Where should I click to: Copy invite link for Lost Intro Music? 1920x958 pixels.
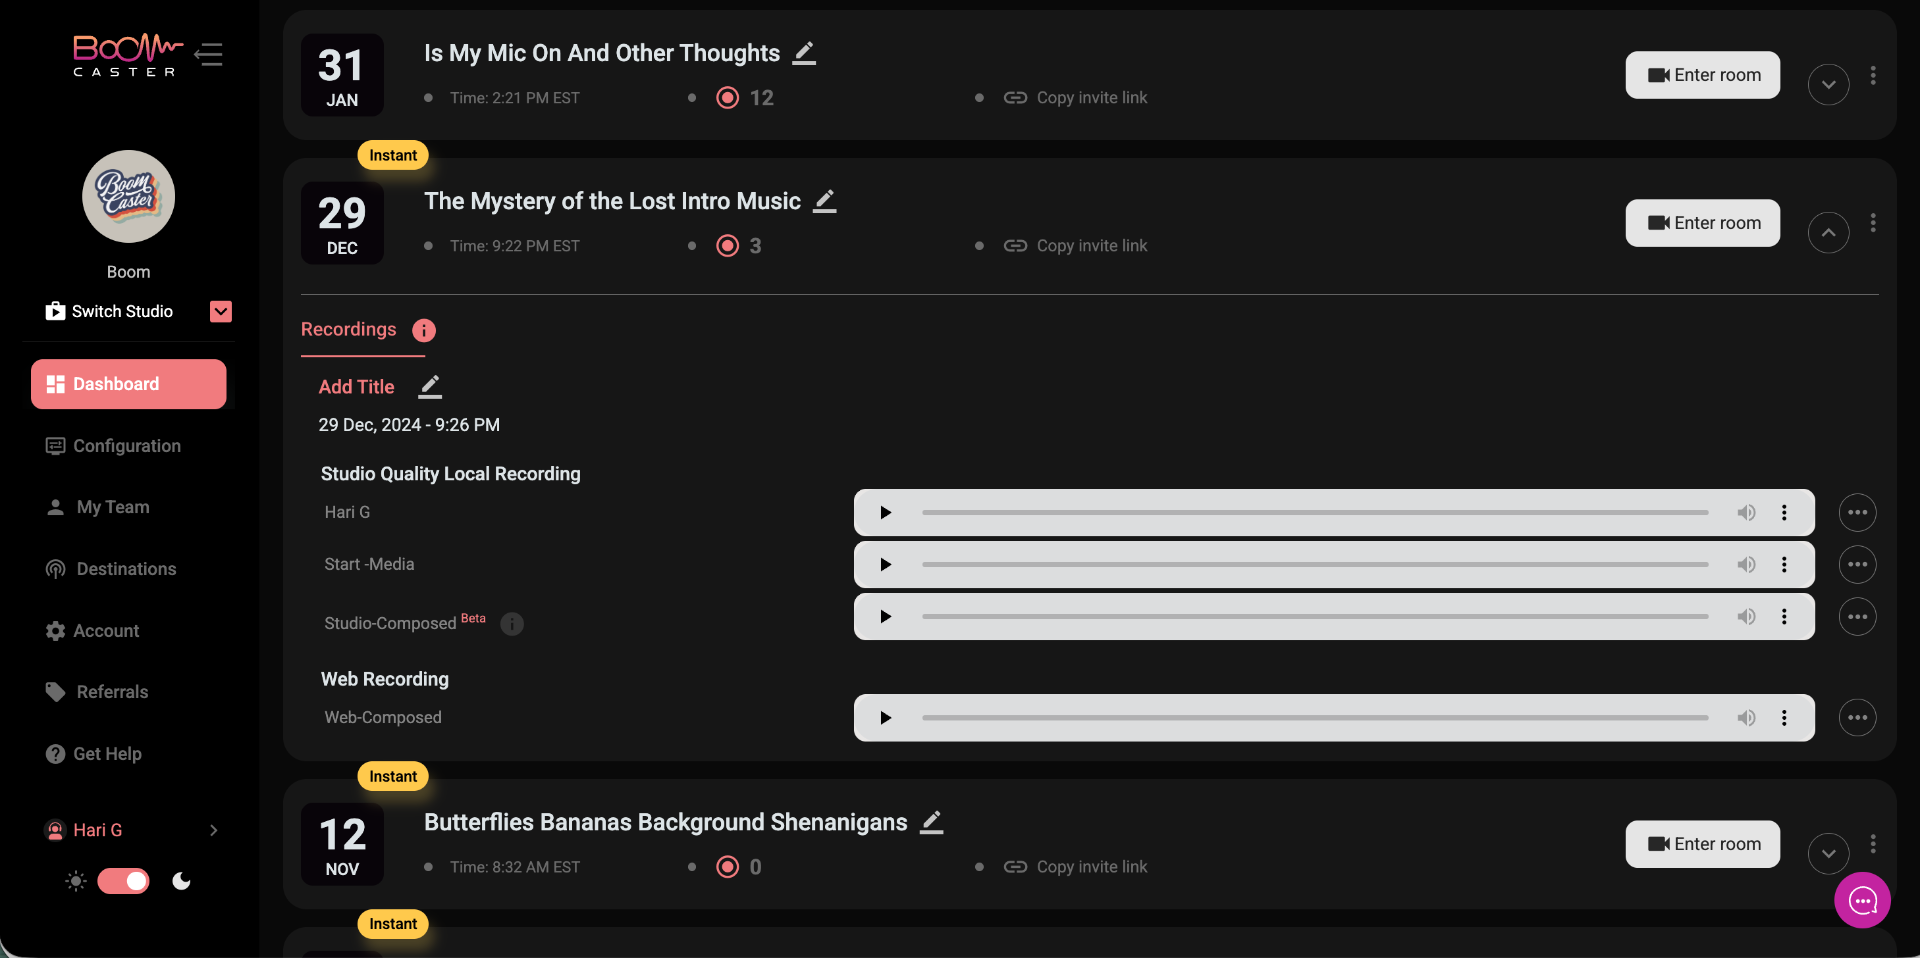1075,246
